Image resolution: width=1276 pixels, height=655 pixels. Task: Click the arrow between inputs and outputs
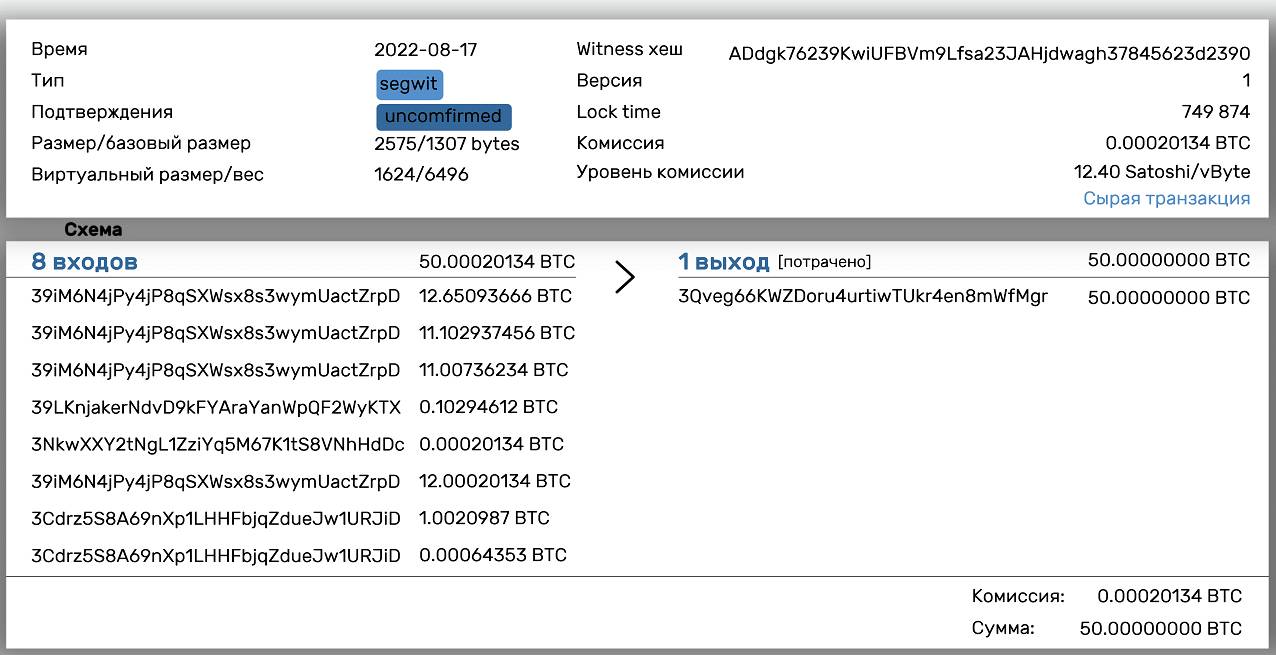point(625,277)
